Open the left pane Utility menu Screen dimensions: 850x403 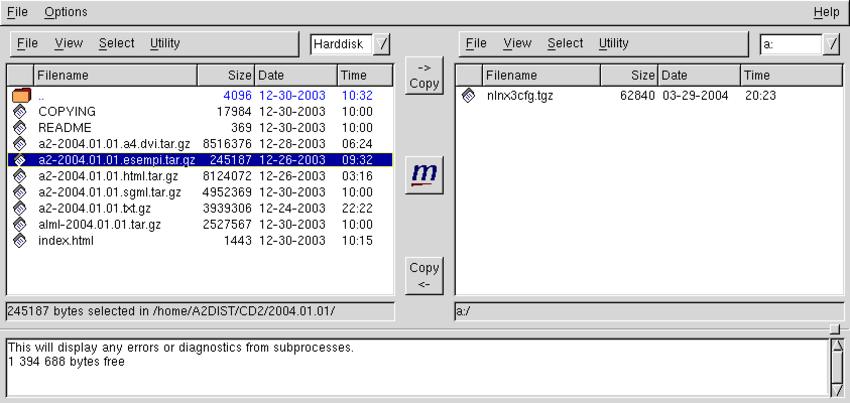click(165, 43)
